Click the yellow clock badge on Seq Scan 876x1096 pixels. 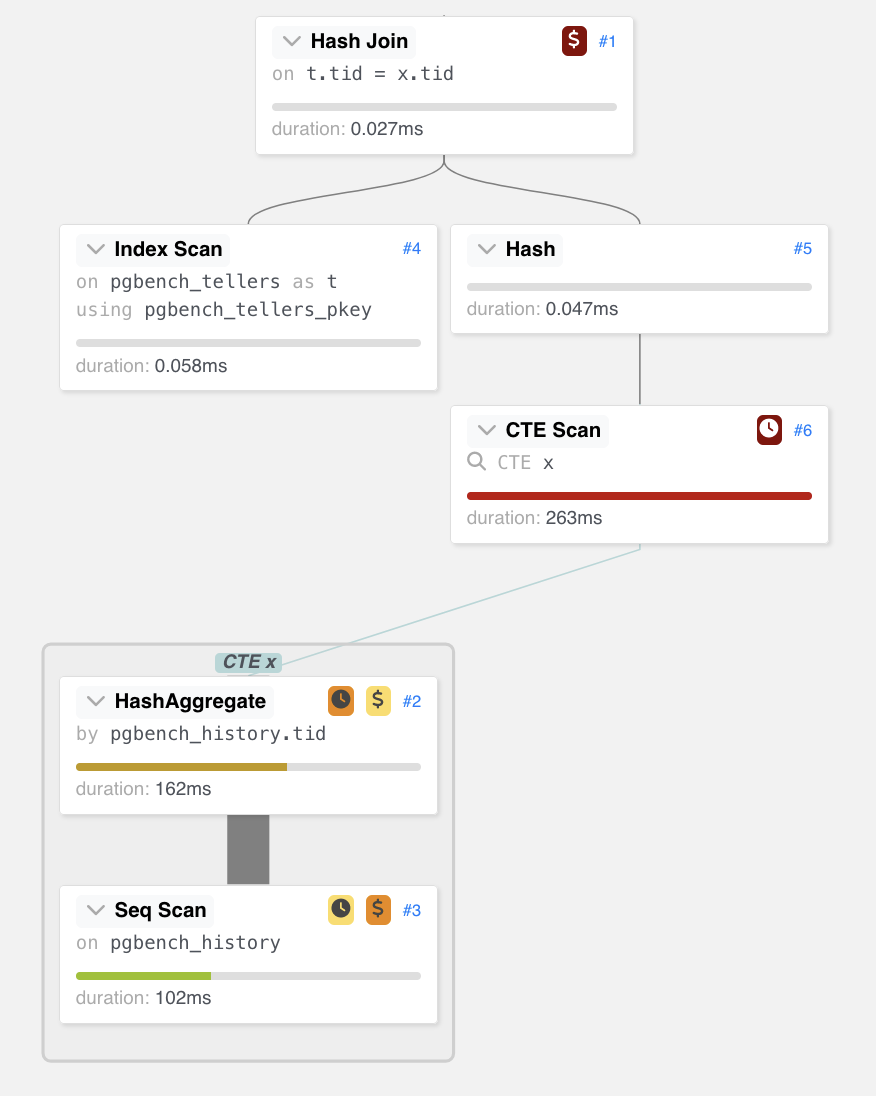(x=341, y=909)
